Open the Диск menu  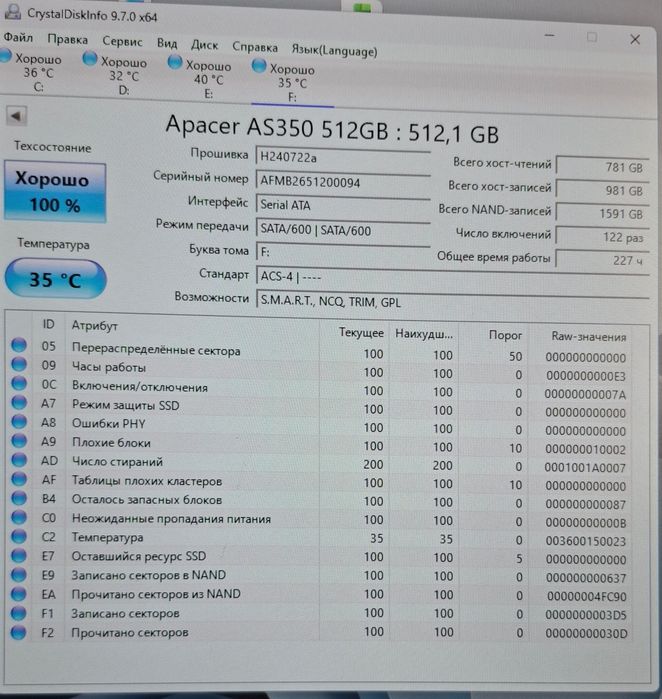pos(204,45)
